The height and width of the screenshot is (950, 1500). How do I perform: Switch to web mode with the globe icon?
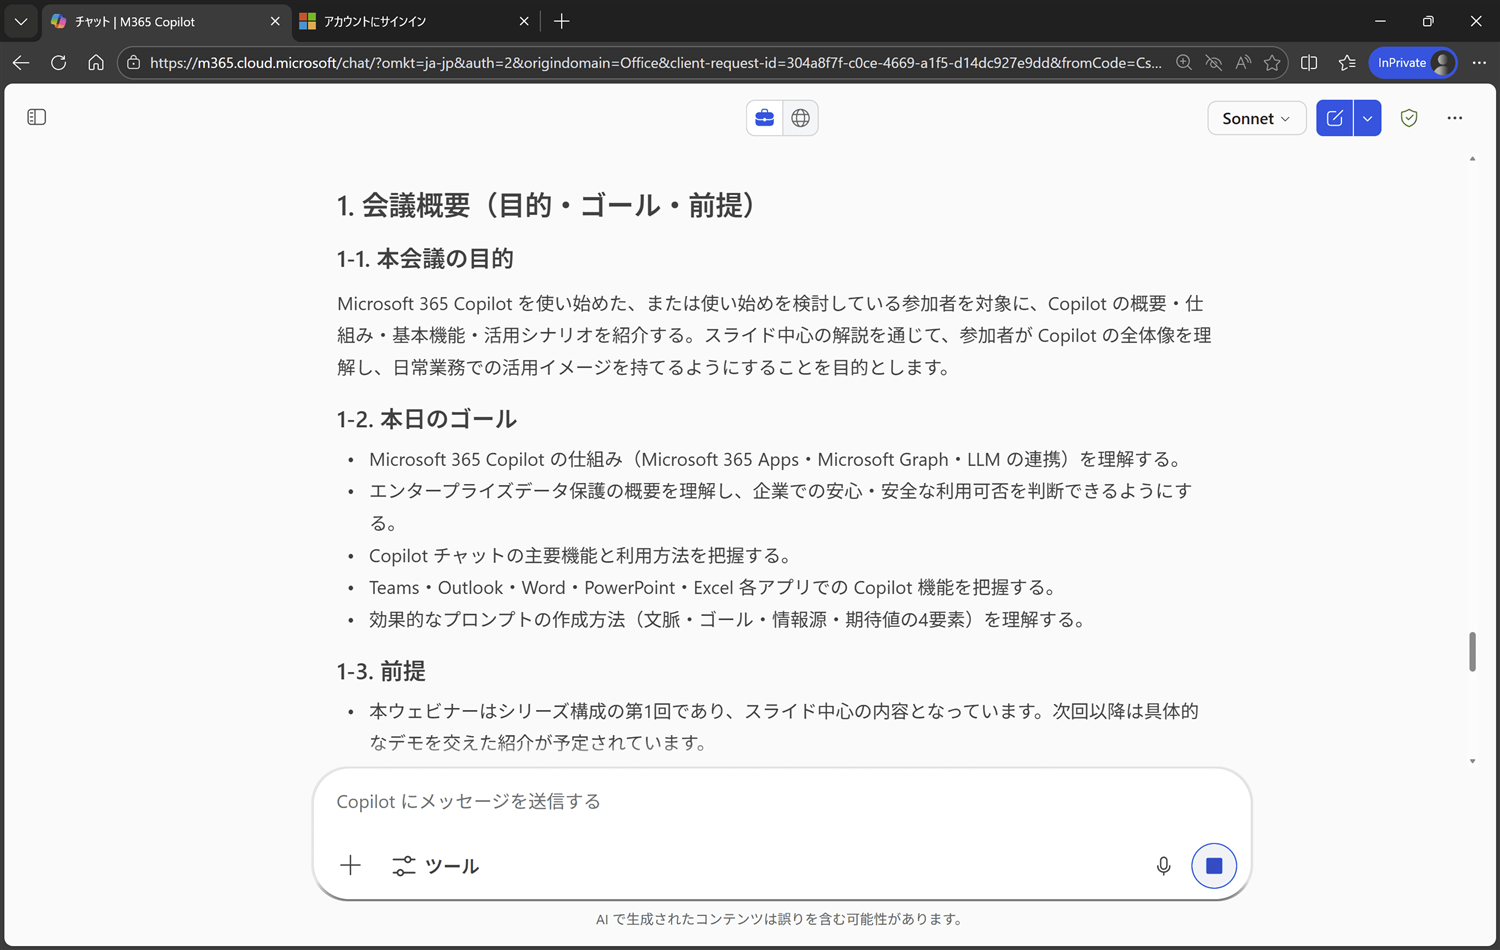(x=800, y=117)
